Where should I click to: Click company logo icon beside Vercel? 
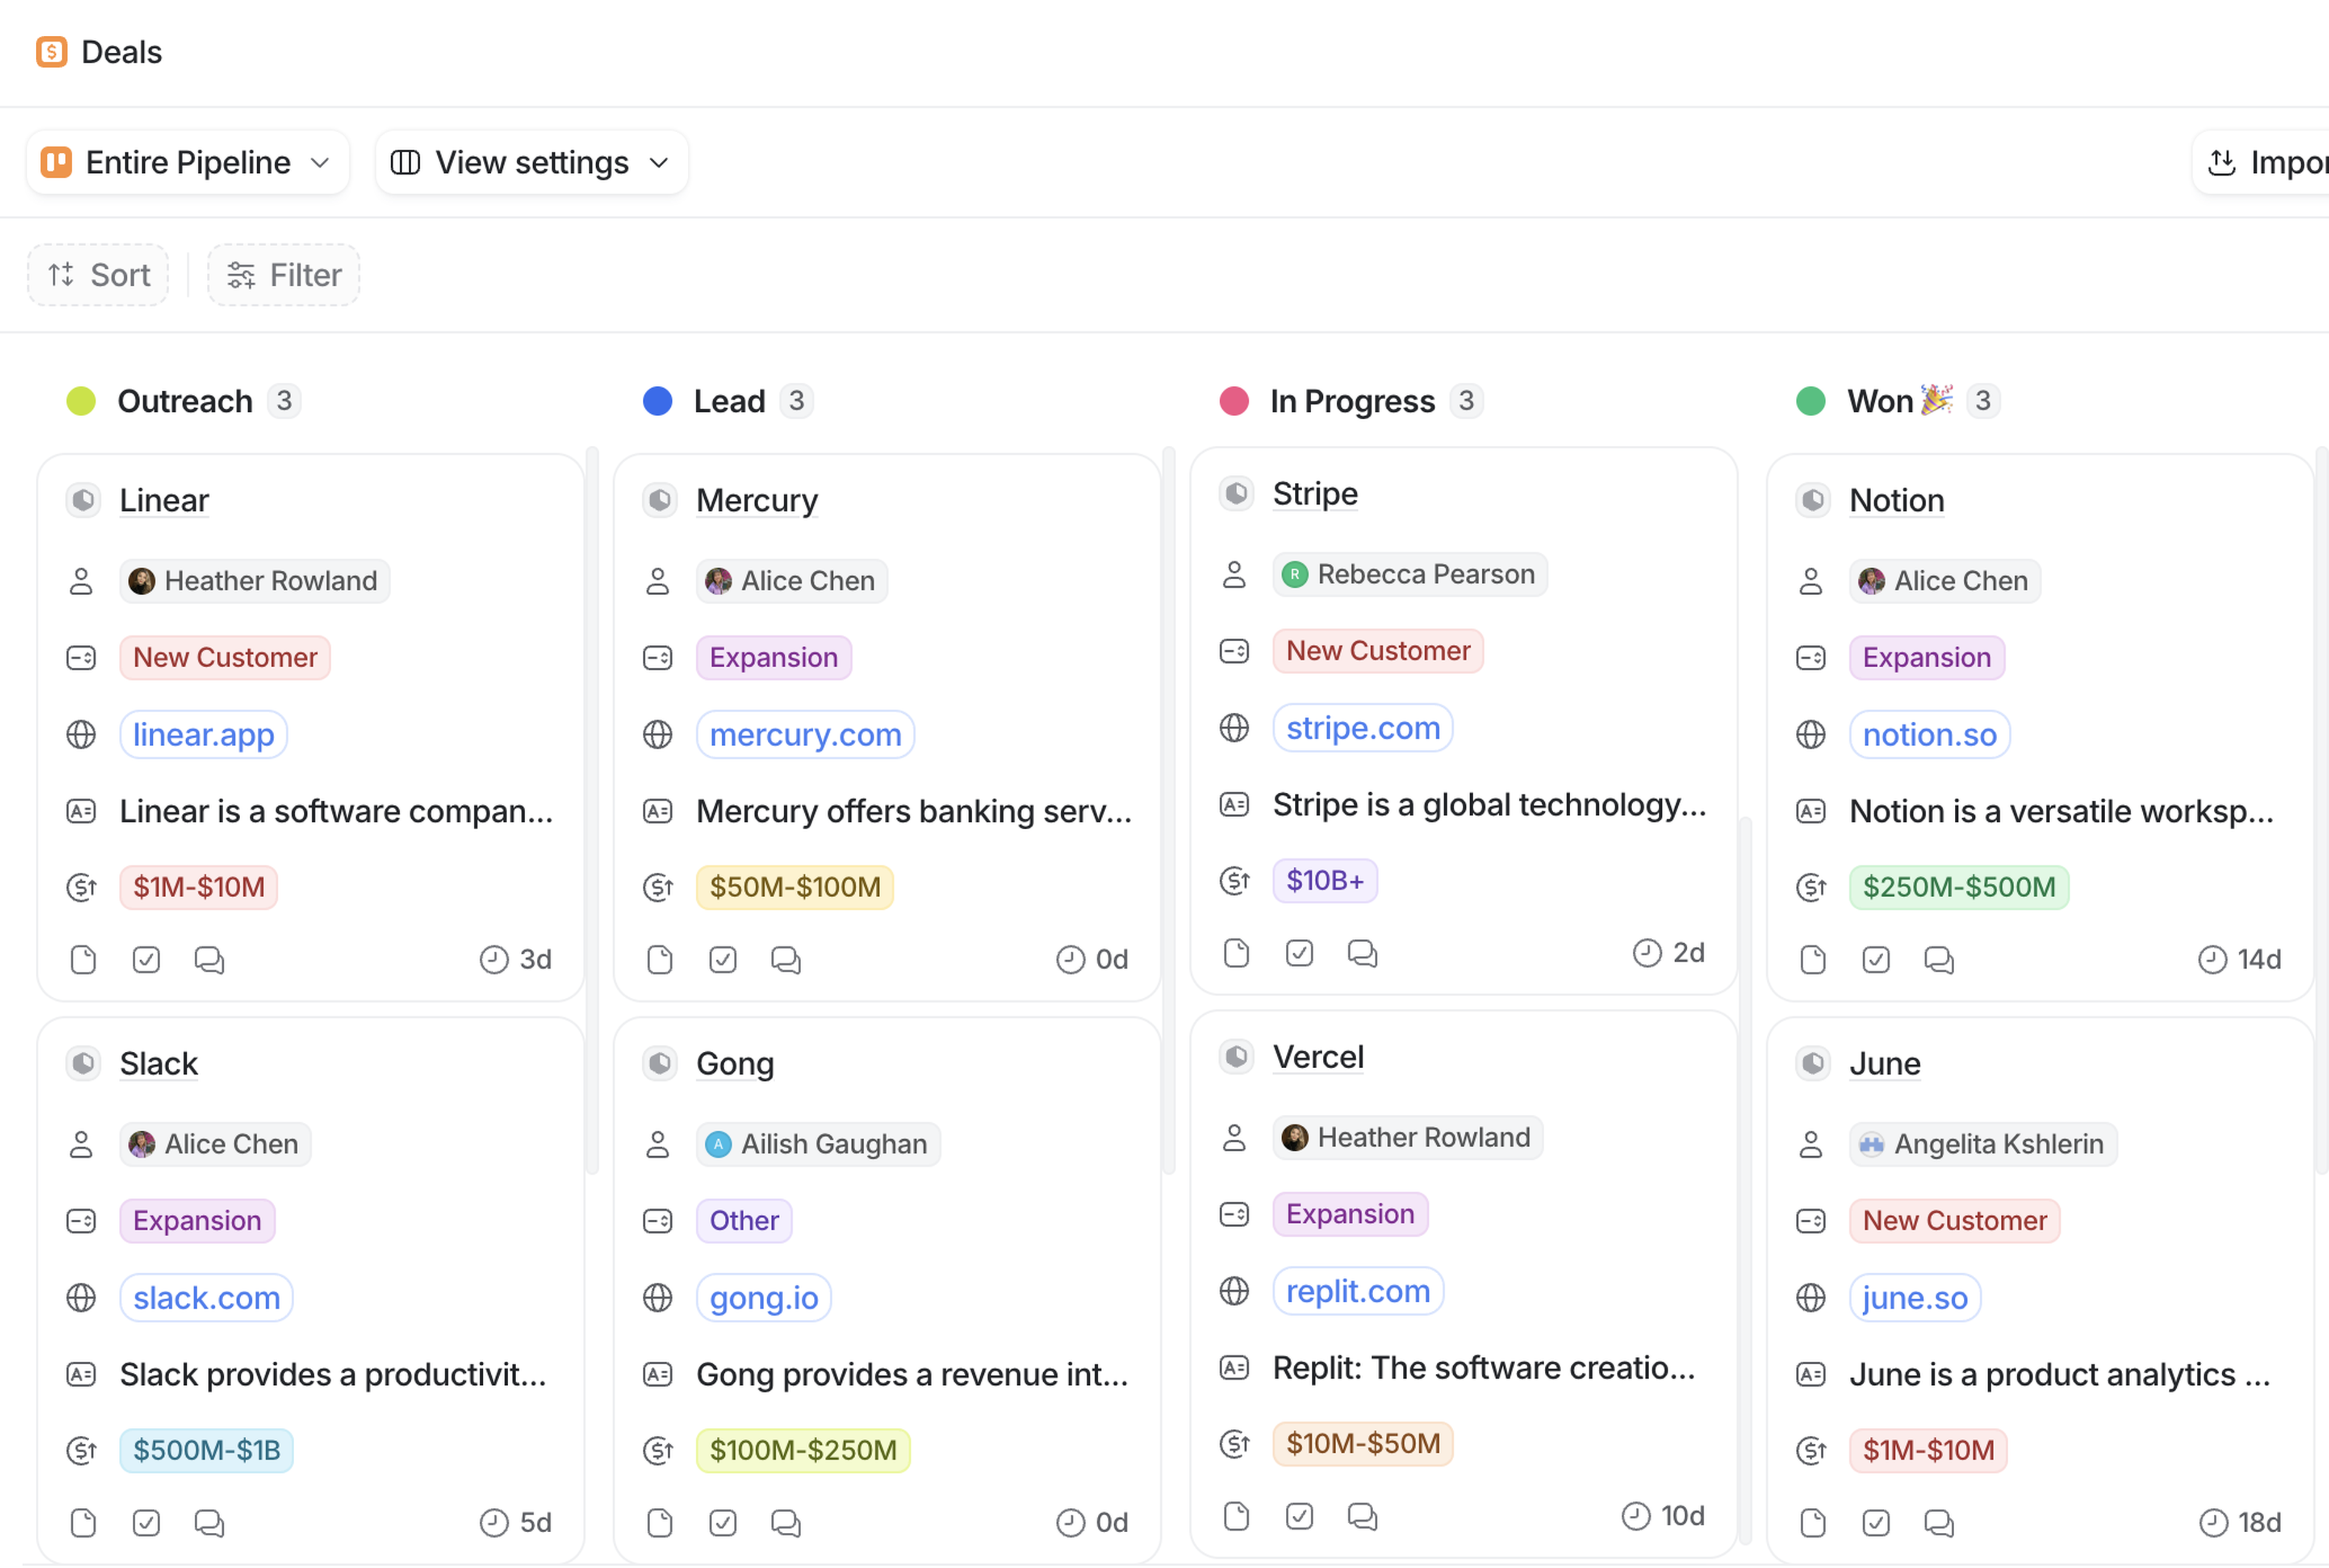tap(1237, 1057)
